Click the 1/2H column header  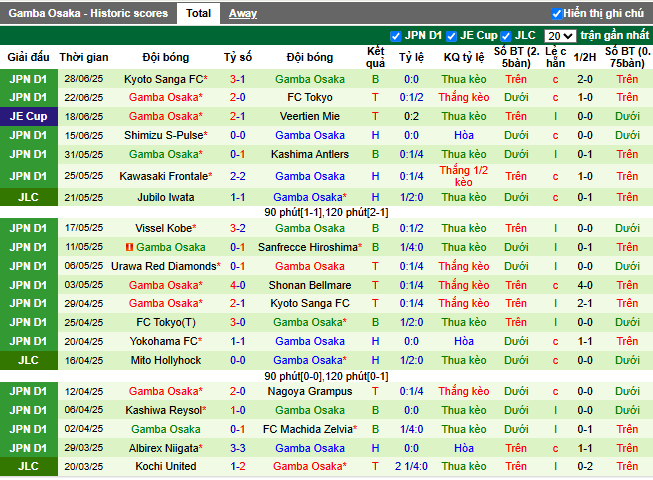tap(585, 57)
